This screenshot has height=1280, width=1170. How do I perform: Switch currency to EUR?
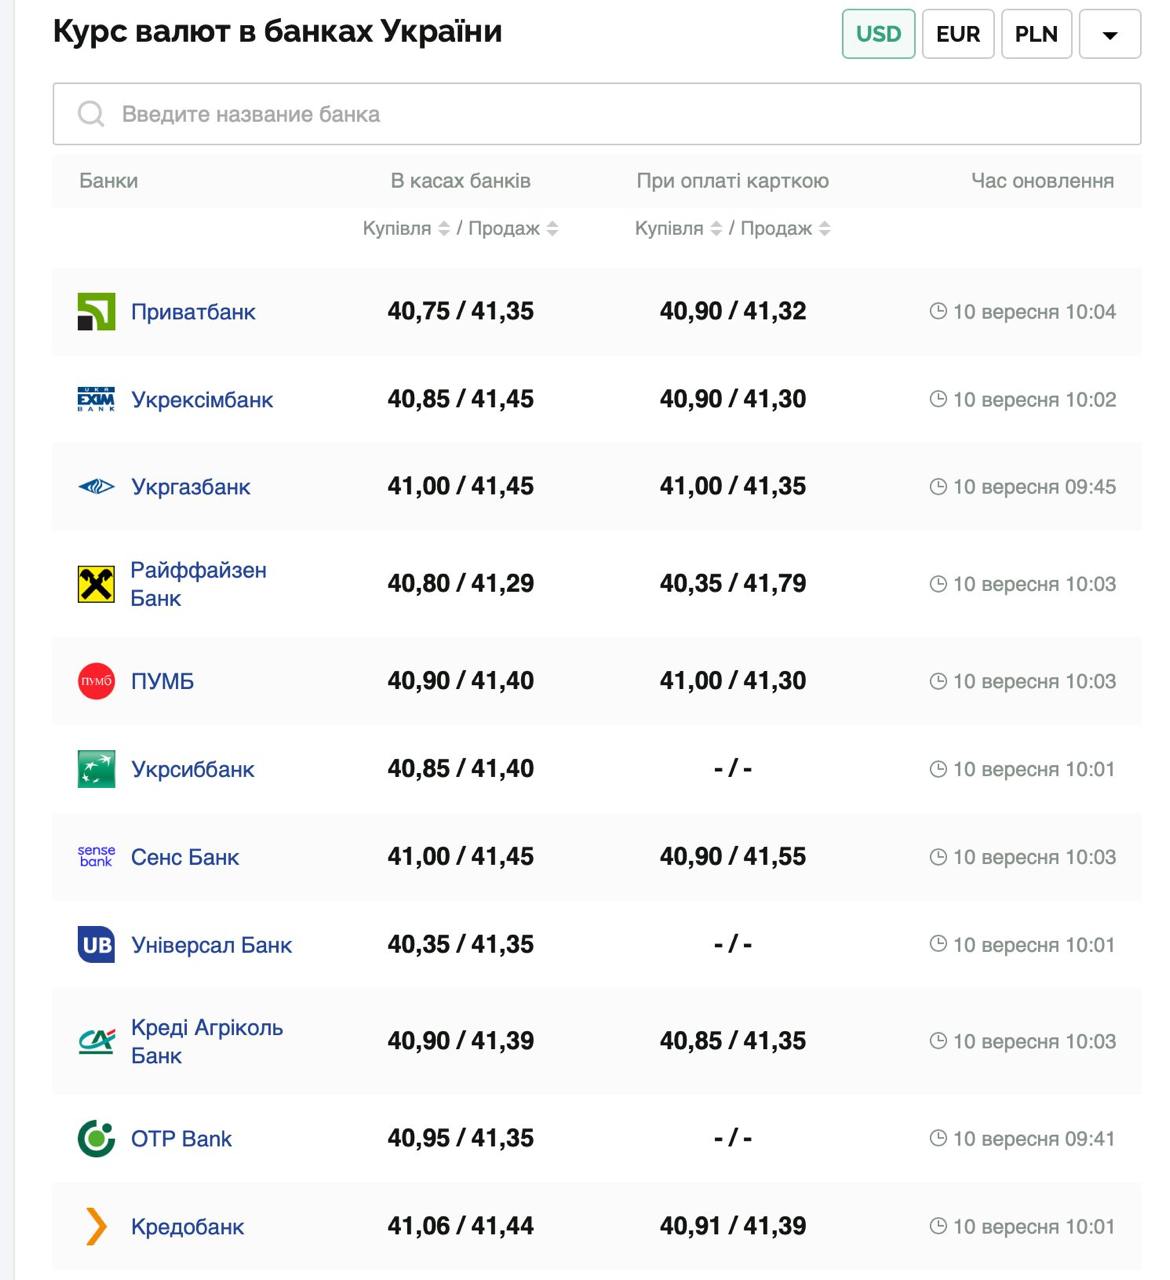coord(957,34)
